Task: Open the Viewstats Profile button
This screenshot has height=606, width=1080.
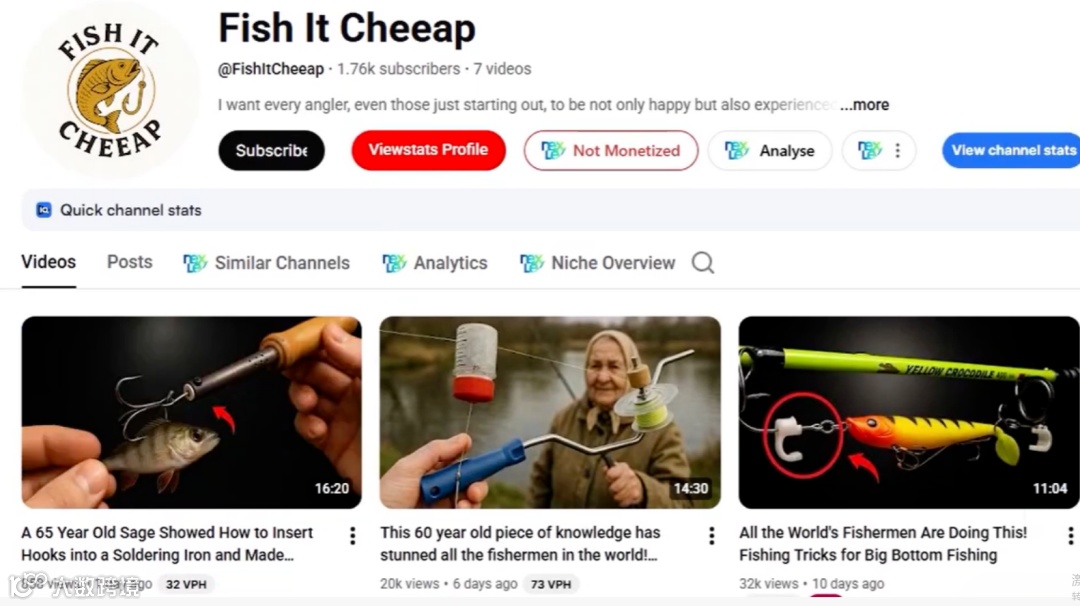Action: point(428,150)
